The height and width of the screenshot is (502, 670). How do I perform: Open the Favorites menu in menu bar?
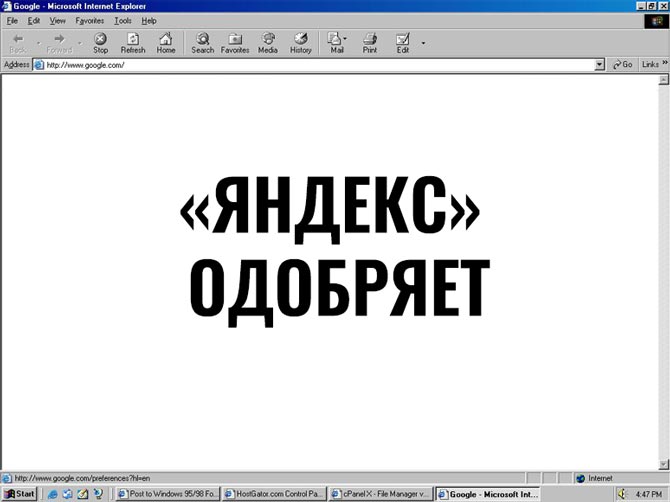click(x=89, y=20)
